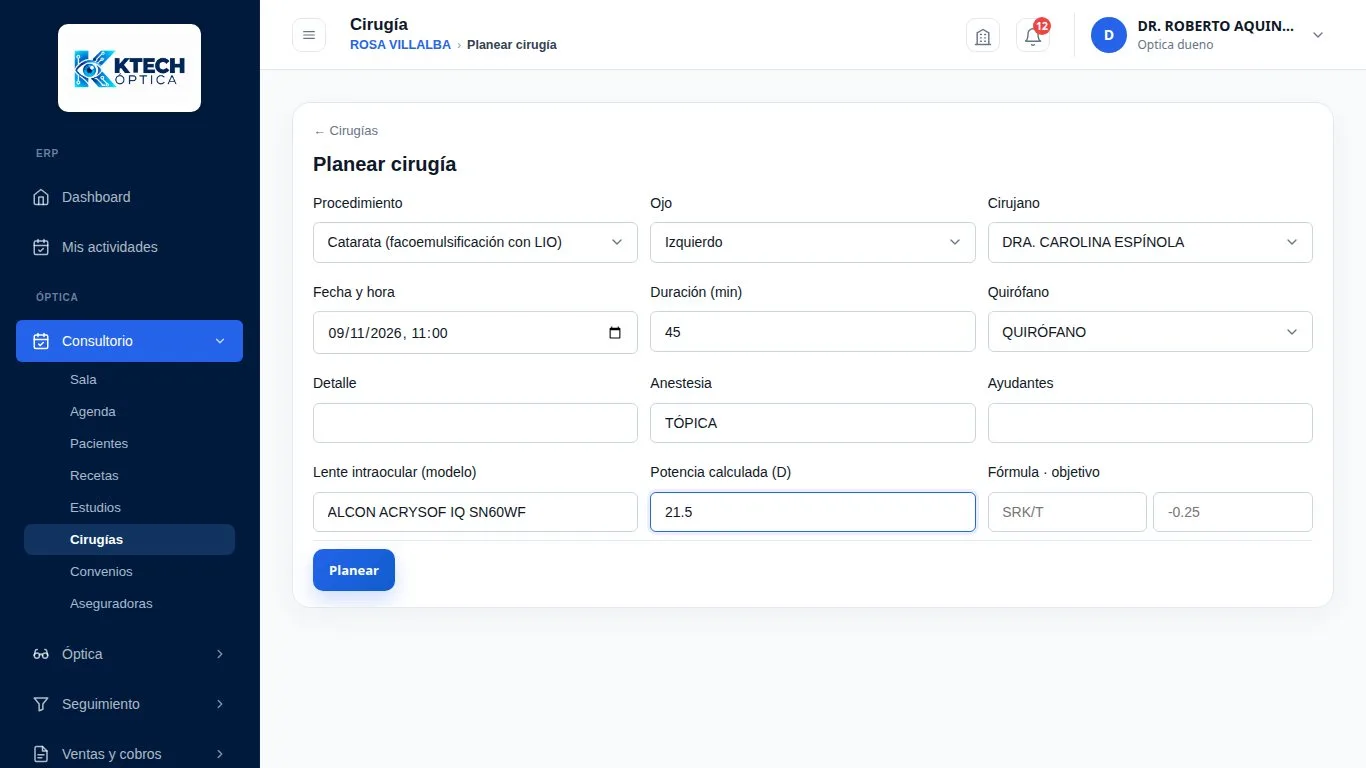Open the Cirujano dropdown
The width and height of the screenshot is (1366, 768).
[1150, 242]
